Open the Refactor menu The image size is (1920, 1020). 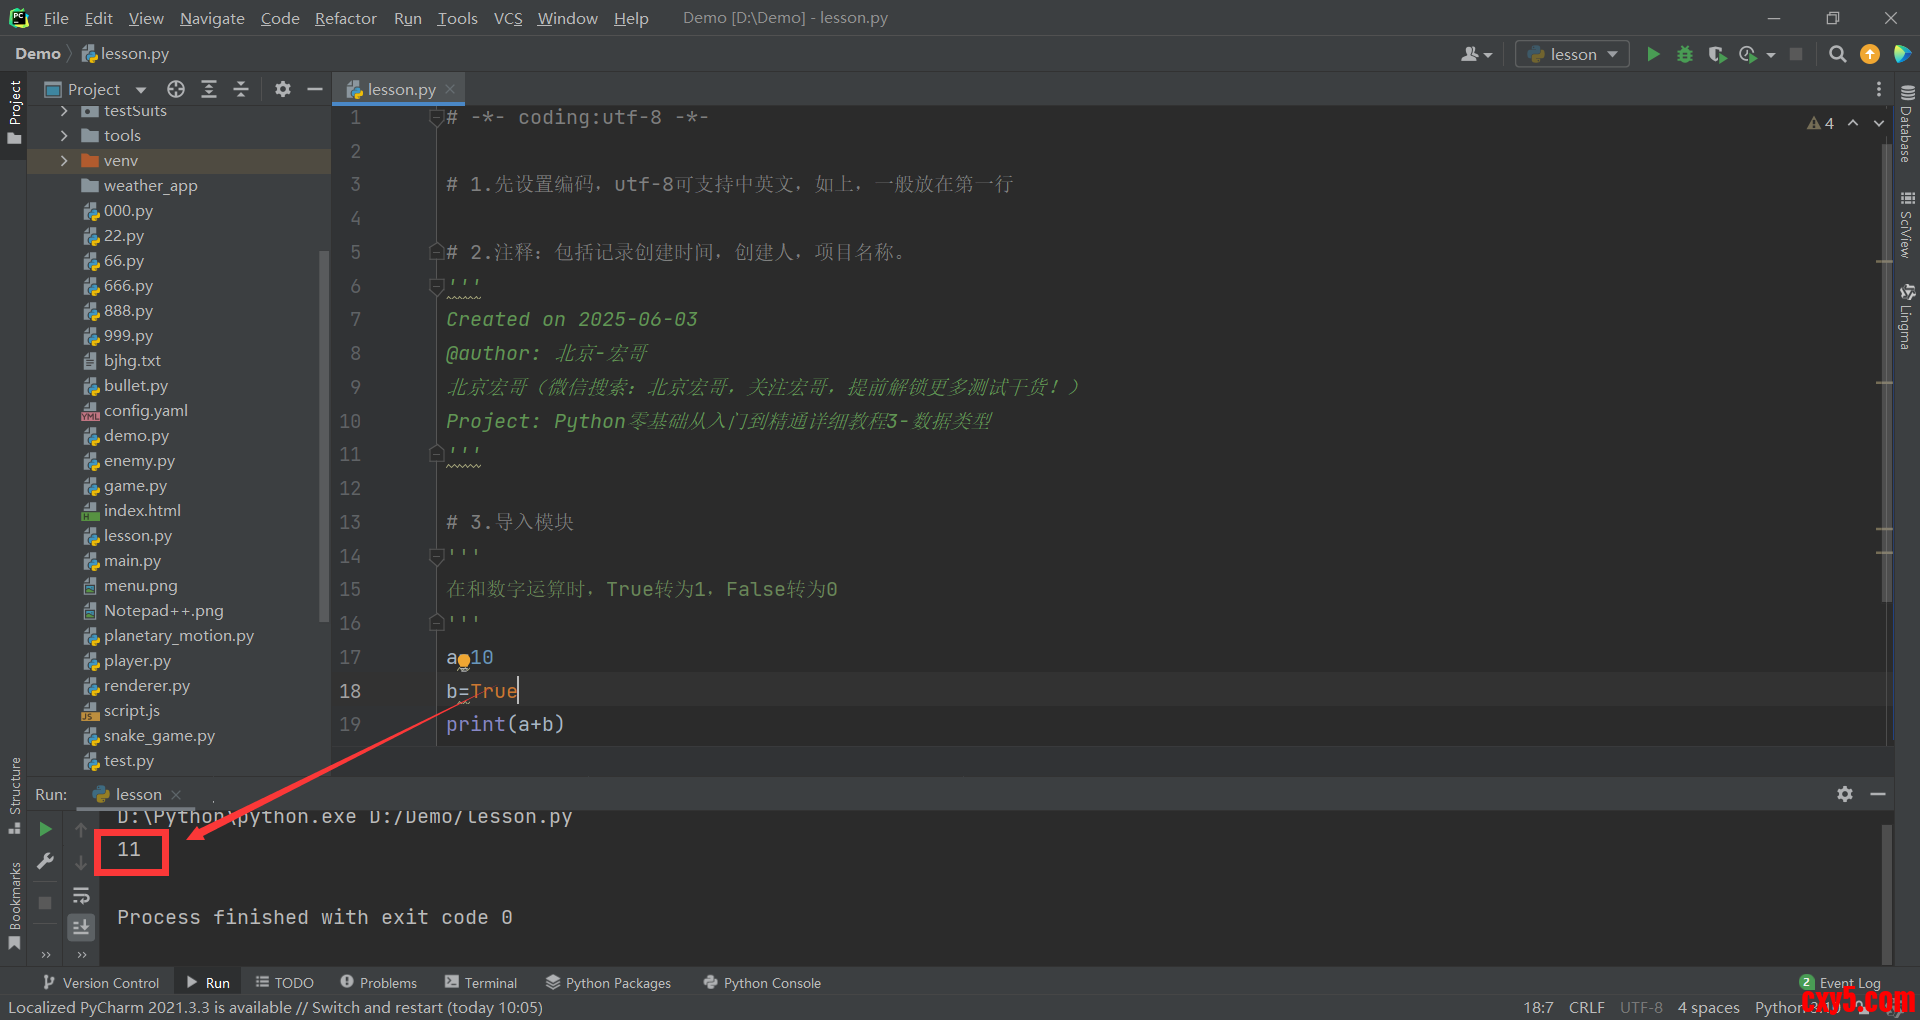point(345,18)
